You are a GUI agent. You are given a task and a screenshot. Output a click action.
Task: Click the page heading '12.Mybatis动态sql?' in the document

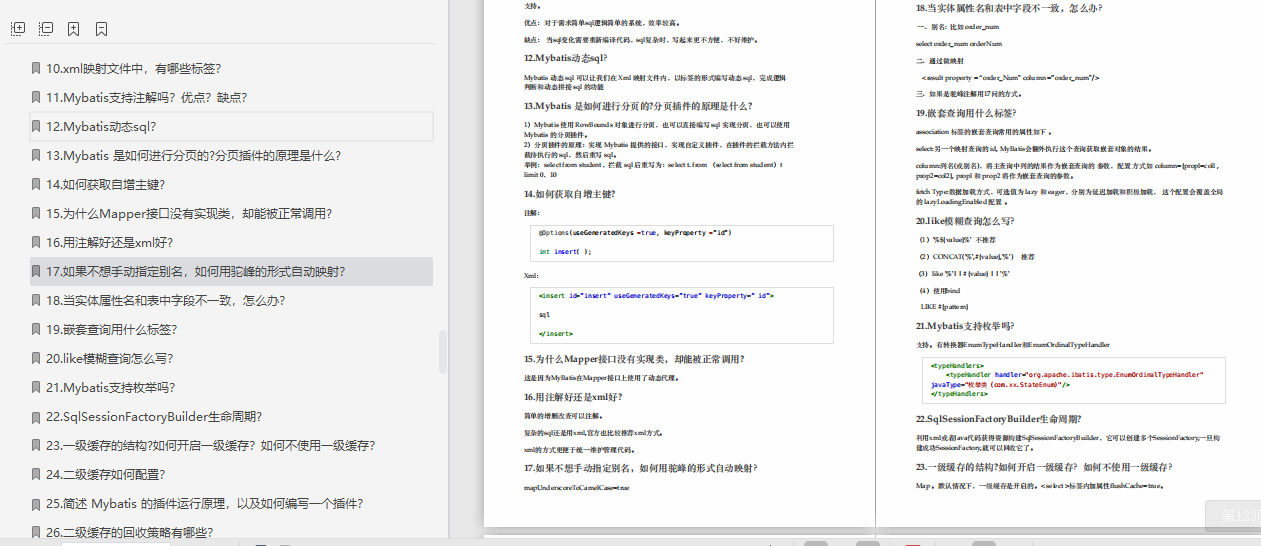pyautogui.click(x=565, y=57)
